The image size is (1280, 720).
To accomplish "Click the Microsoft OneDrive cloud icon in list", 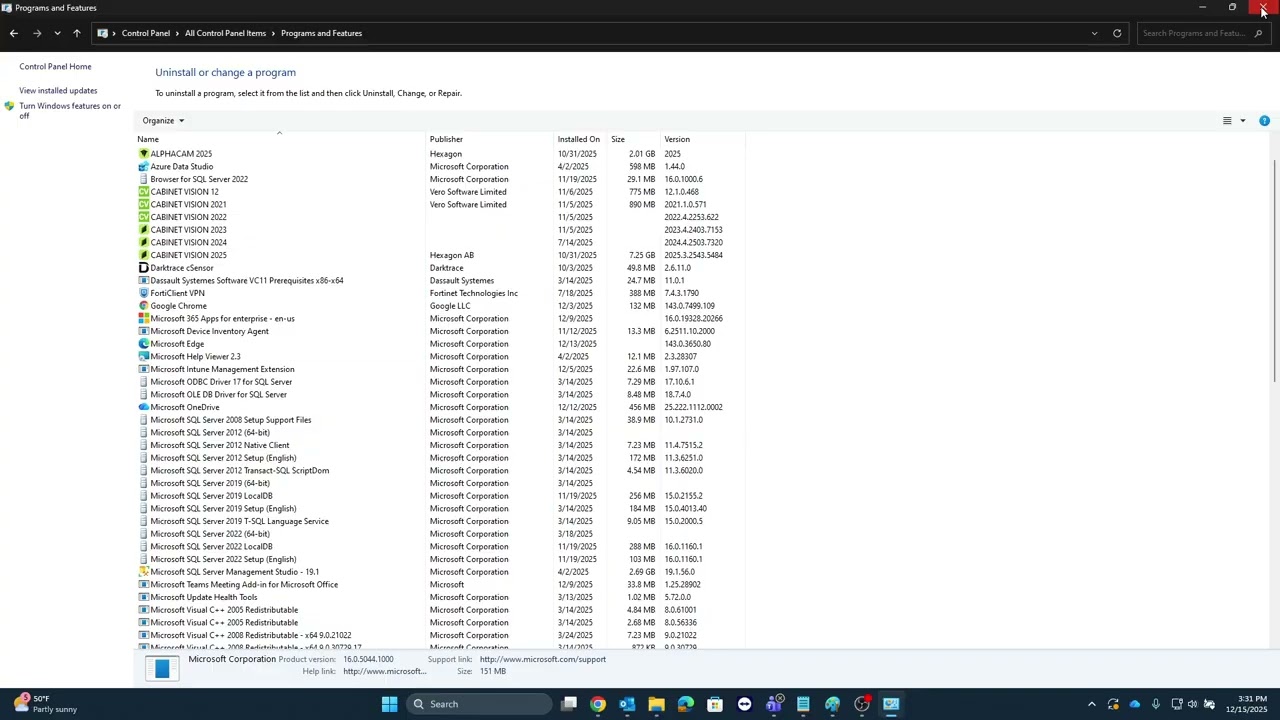I will tap(143, 407).
